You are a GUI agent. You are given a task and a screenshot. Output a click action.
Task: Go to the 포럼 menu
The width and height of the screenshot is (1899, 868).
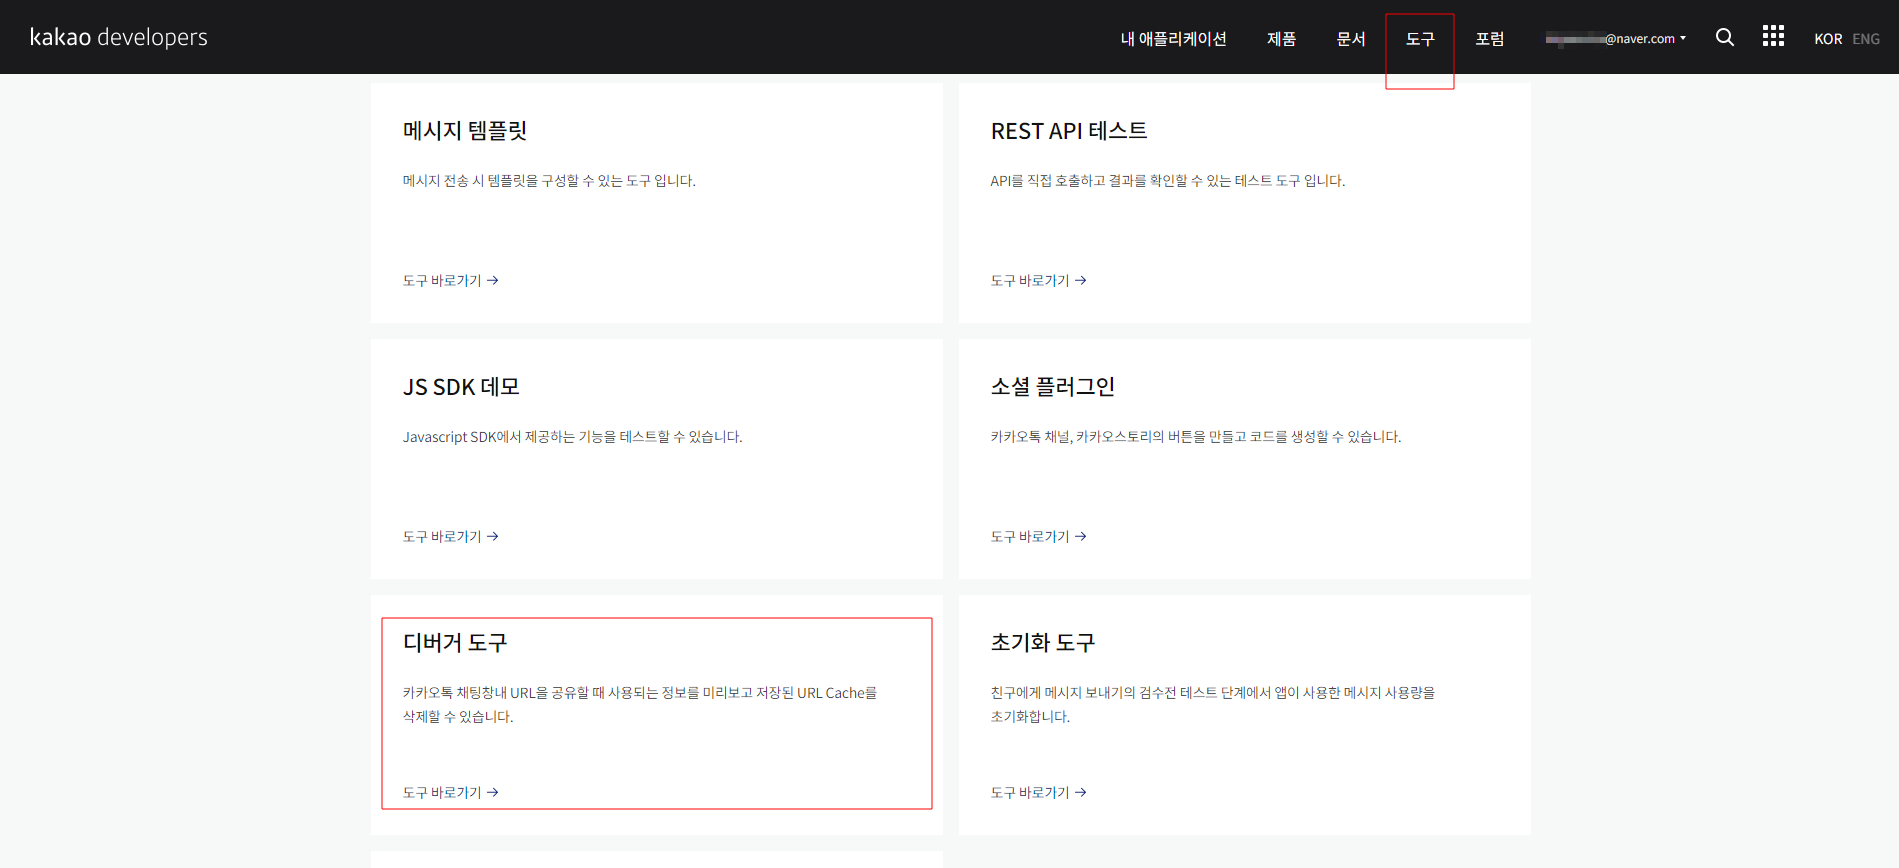1490,38
